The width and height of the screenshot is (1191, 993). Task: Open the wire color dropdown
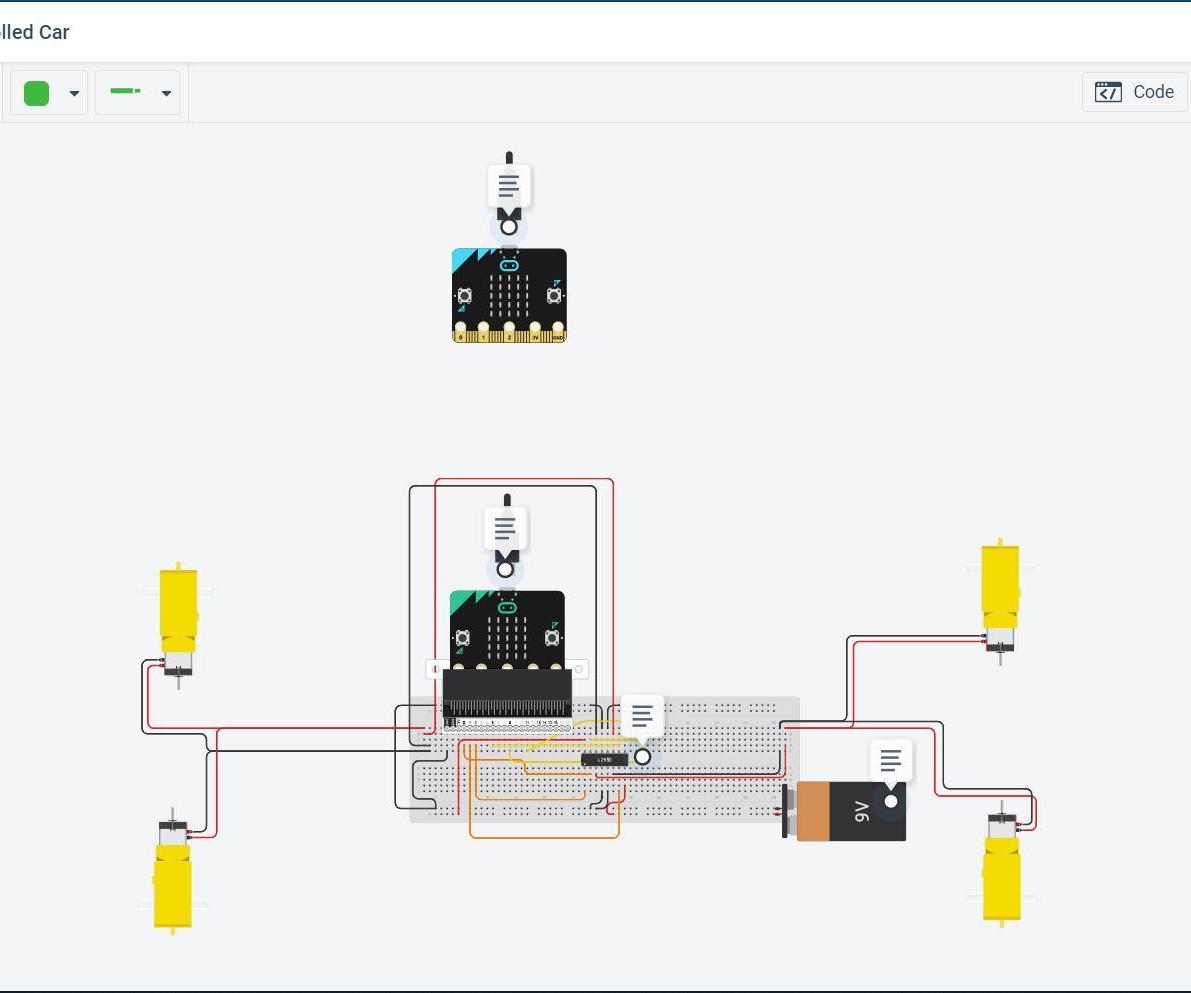pyautogui.click(x=74, y=93)
